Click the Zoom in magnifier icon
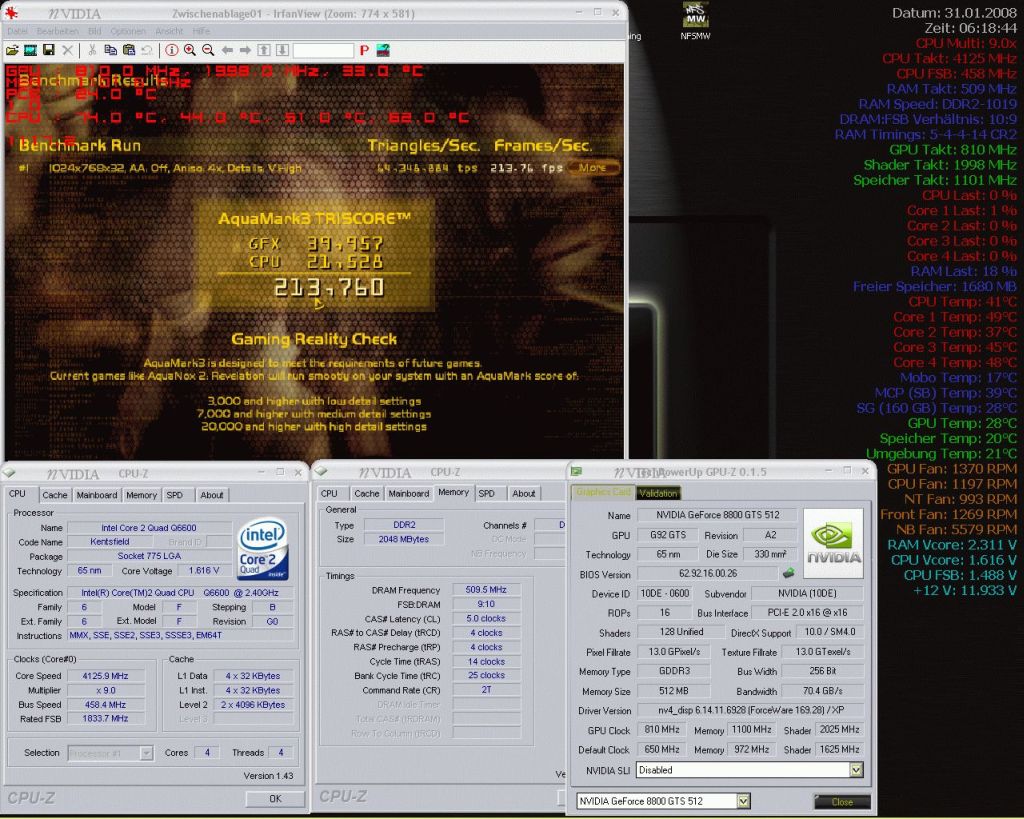Image resolution: width=1024 pixels, height=819 pixels. 189,50
